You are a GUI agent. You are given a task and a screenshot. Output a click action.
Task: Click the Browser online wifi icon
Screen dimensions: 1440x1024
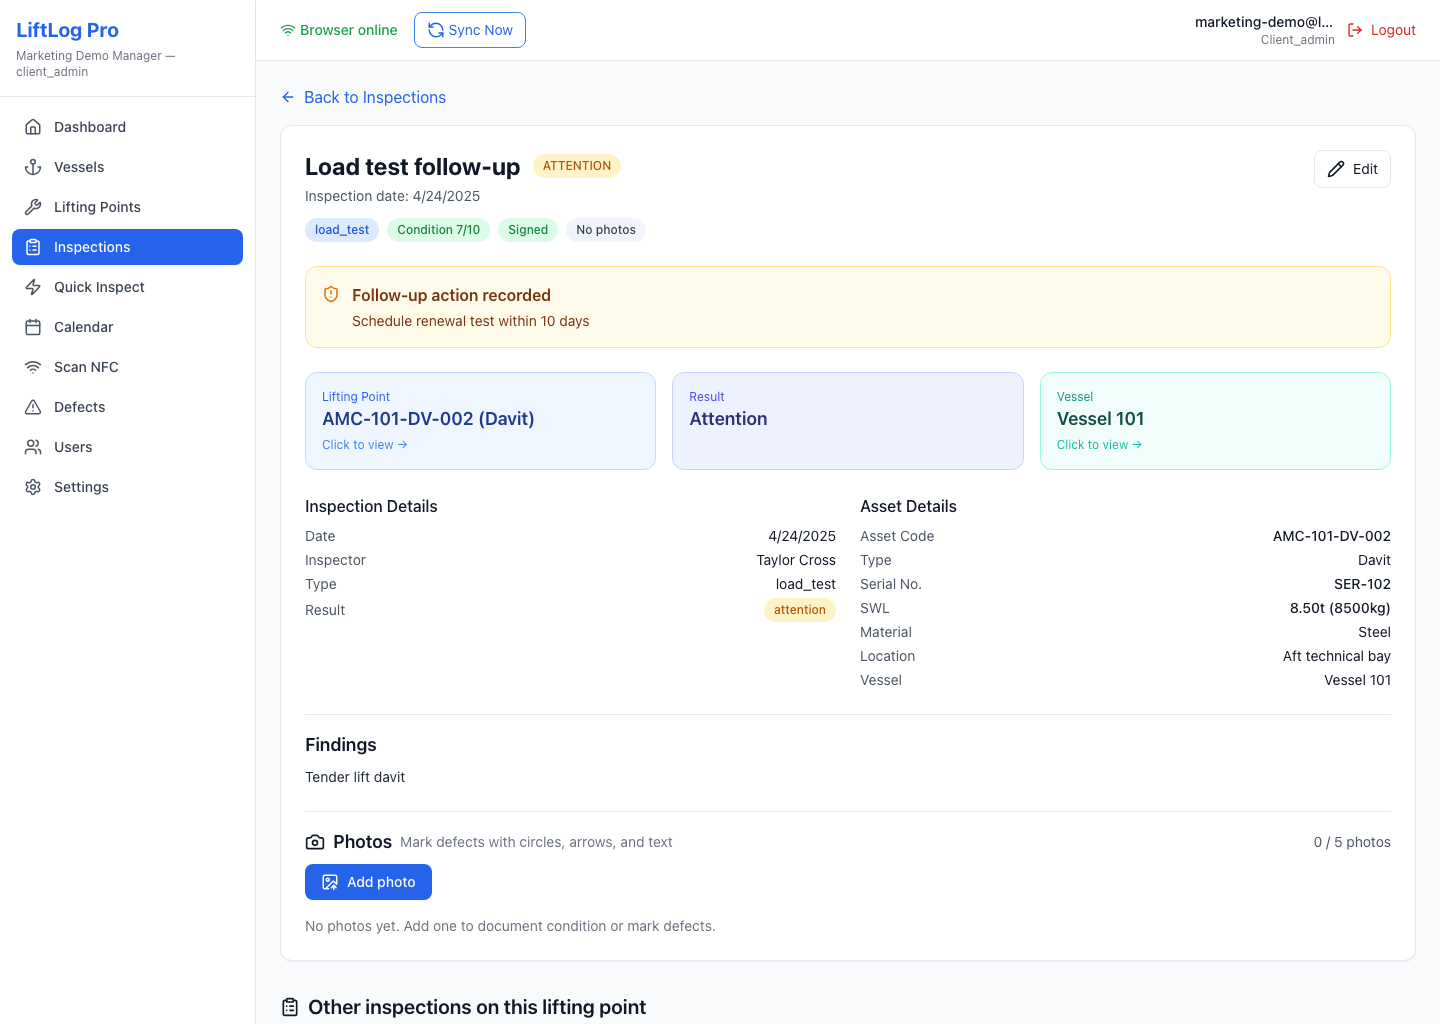tap(288, 30)
